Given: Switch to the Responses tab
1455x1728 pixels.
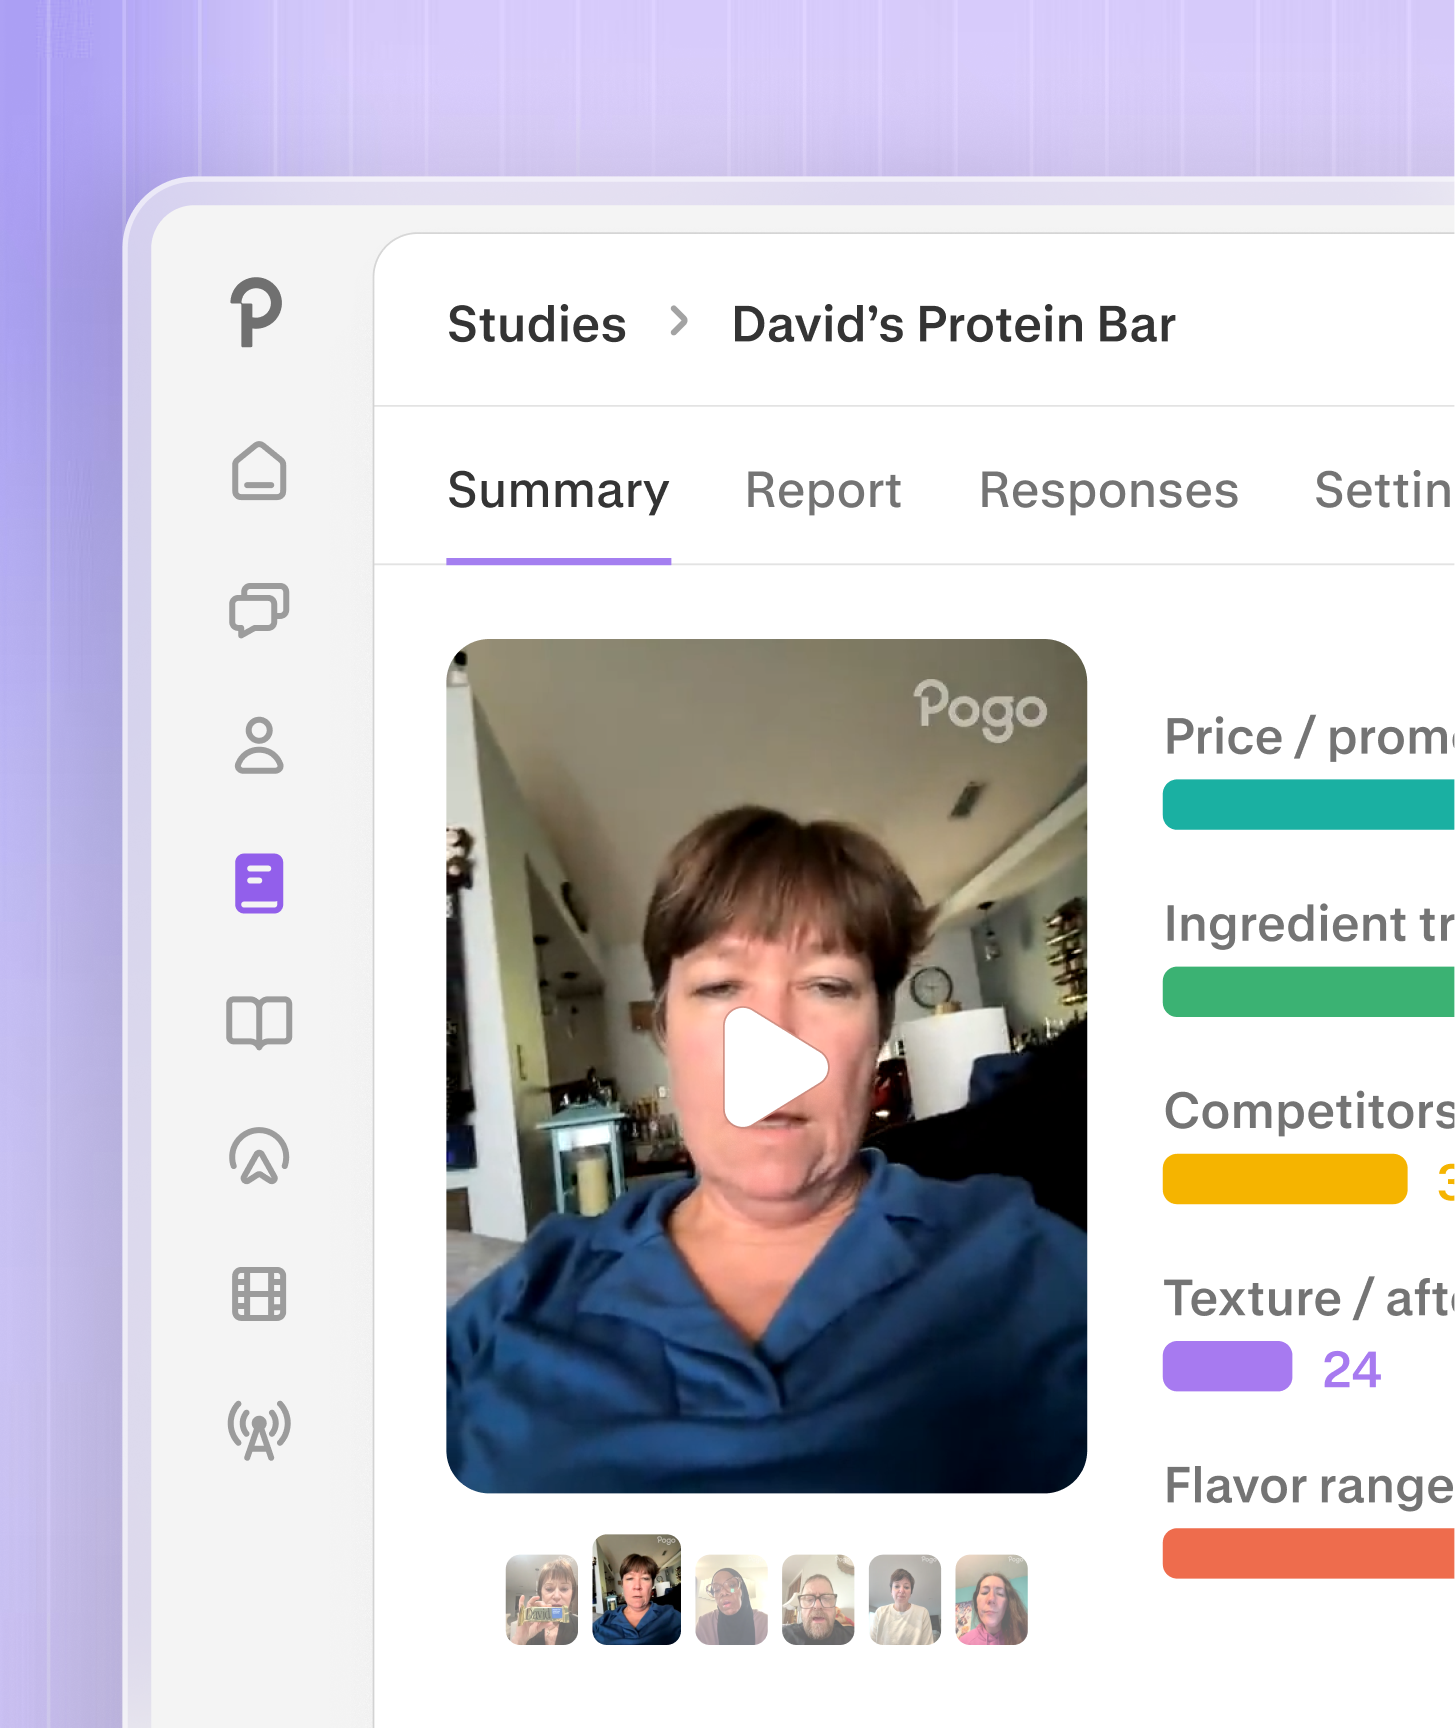Looking at the screenshot, I should tap(1108, 490).
